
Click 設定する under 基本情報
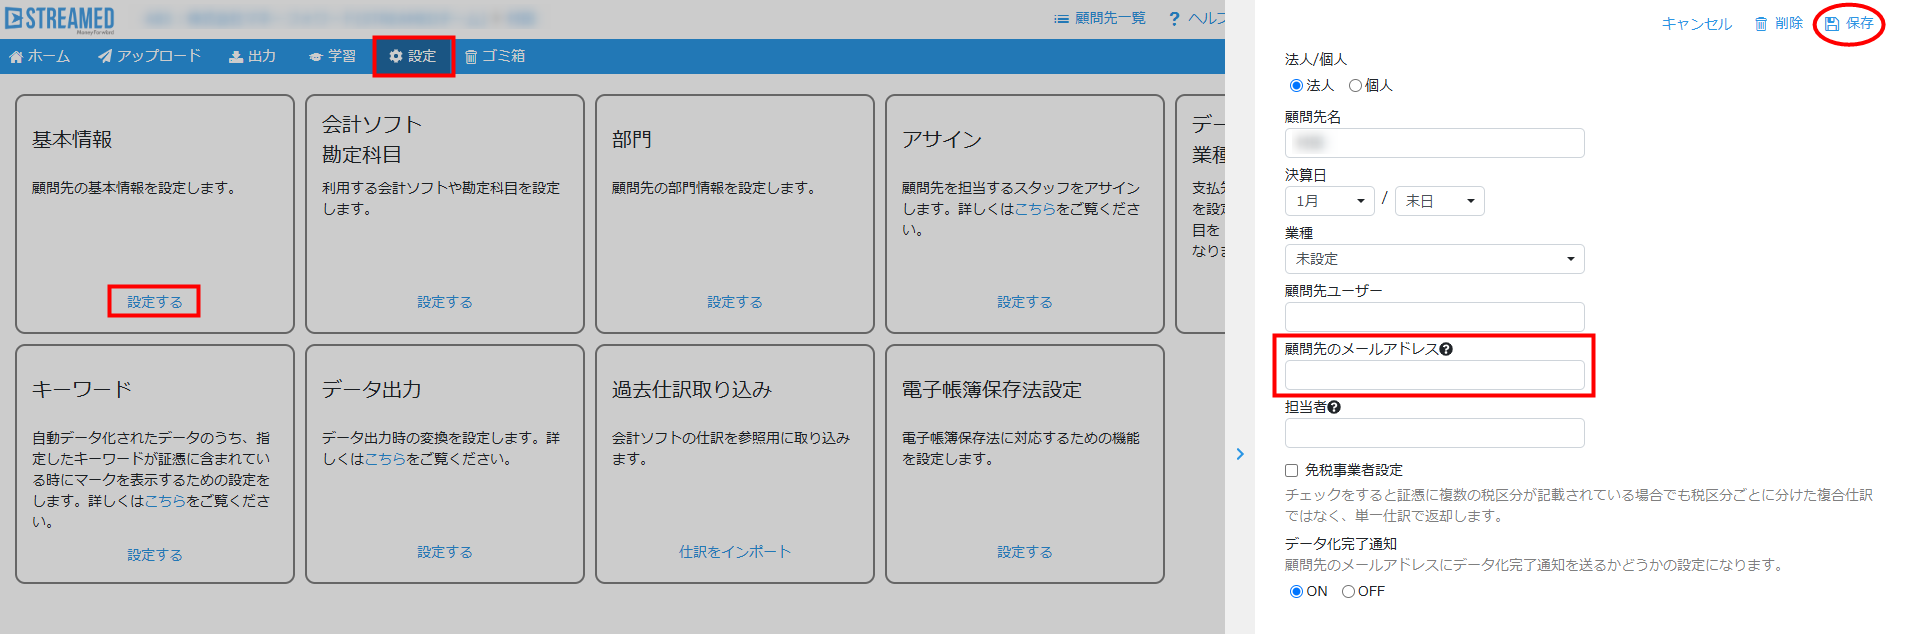pos(154,301)
